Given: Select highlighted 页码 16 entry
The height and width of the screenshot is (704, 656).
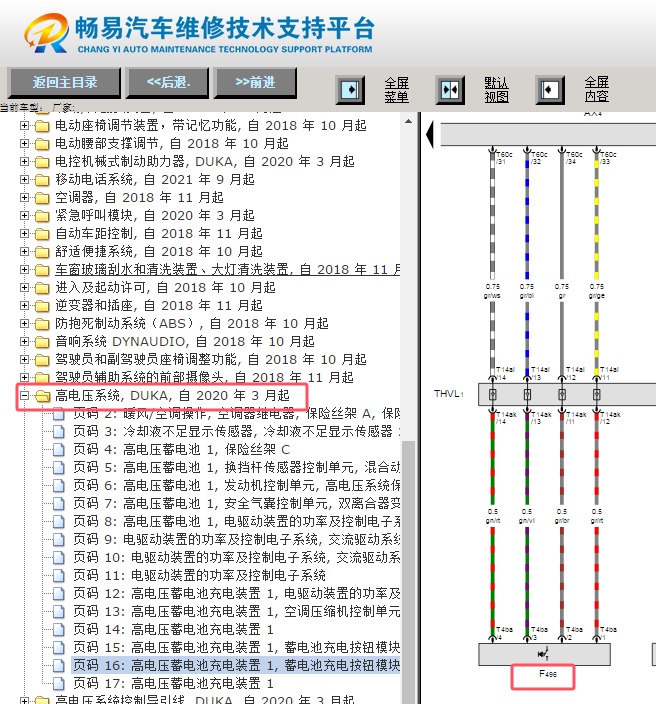Looking at the screenshot, I should tap(236, 665).
